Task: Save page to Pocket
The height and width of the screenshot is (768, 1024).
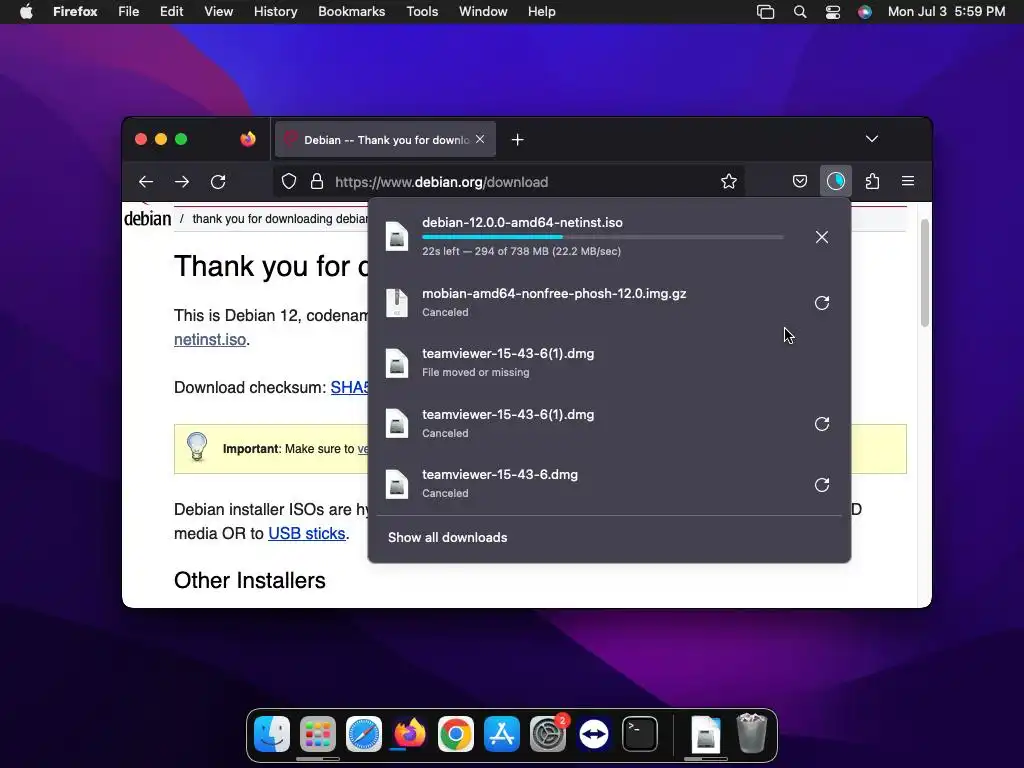Action: pyautogui.click(x=799, y=182)
